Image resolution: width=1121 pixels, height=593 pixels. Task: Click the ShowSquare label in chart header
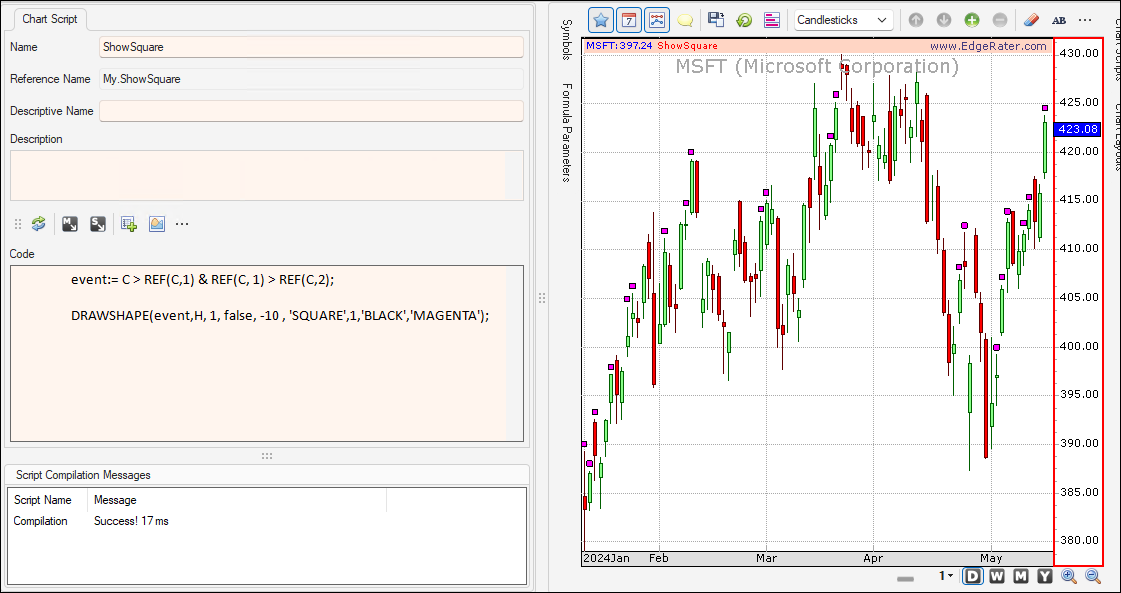688,46
